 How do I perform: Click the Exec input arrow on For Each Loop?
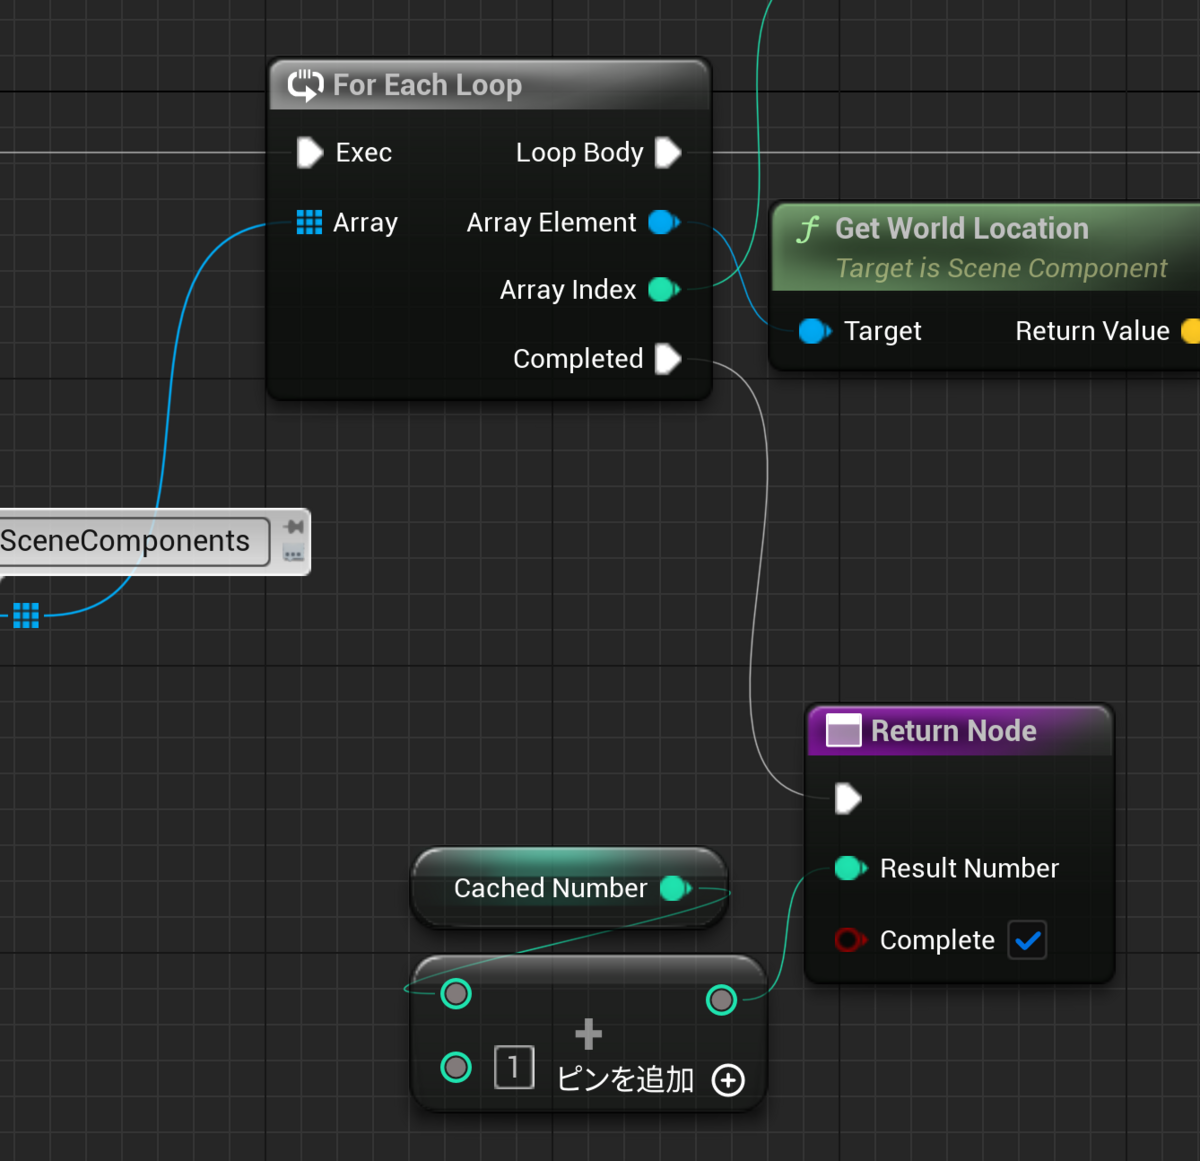[309, 152]
